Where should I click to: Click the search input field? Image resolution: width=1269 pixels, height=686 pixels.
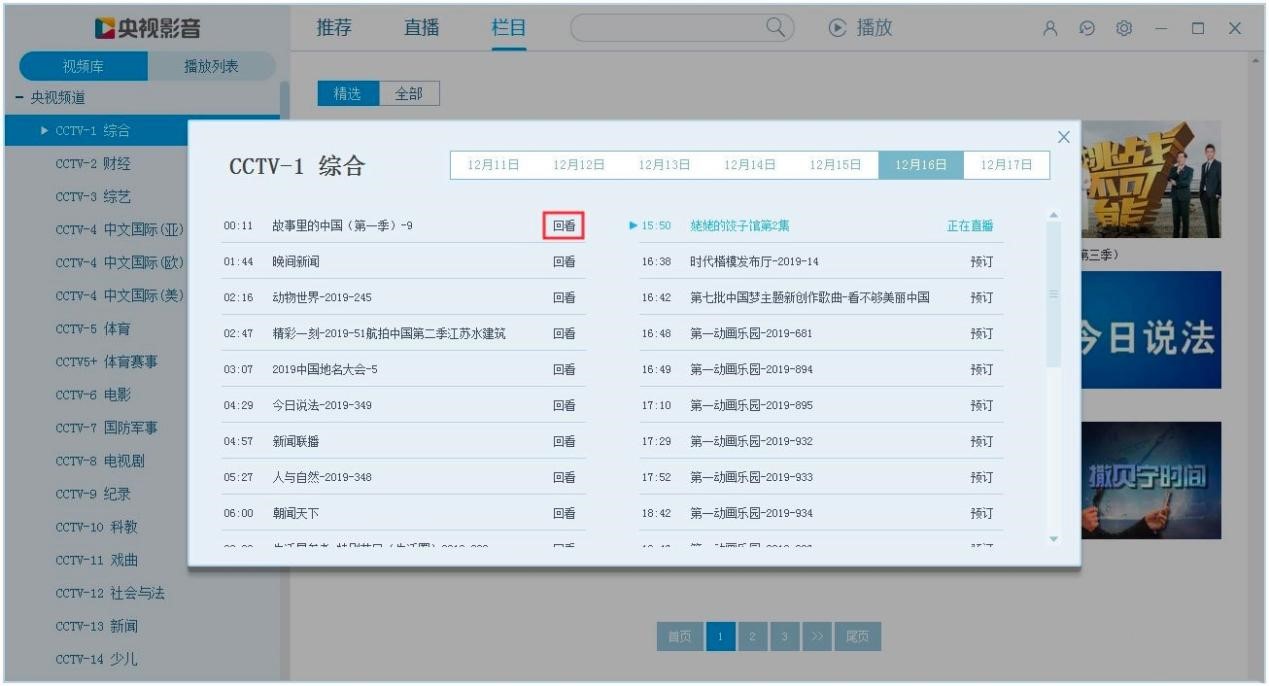pos(665,28)
